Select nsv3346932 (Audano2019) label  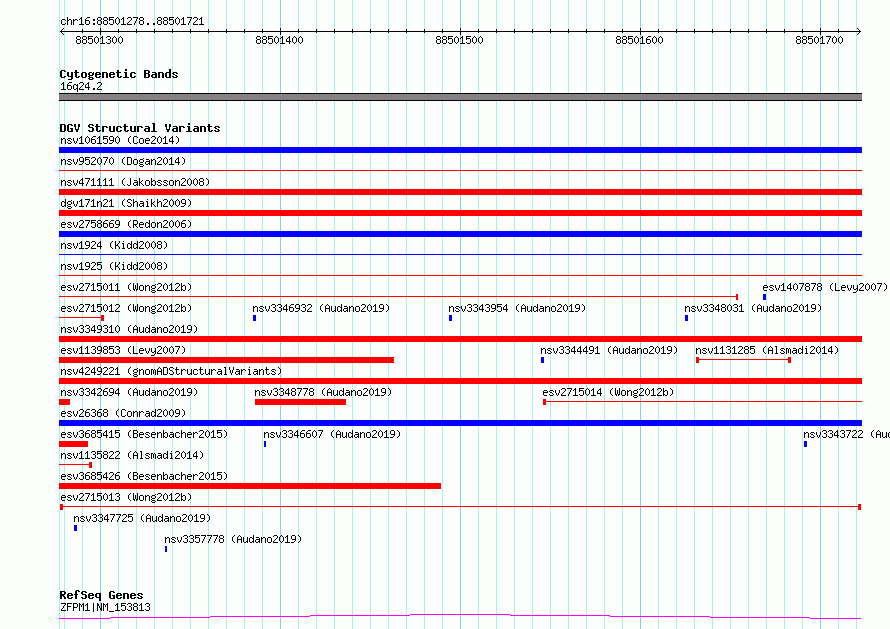(321, 308)
